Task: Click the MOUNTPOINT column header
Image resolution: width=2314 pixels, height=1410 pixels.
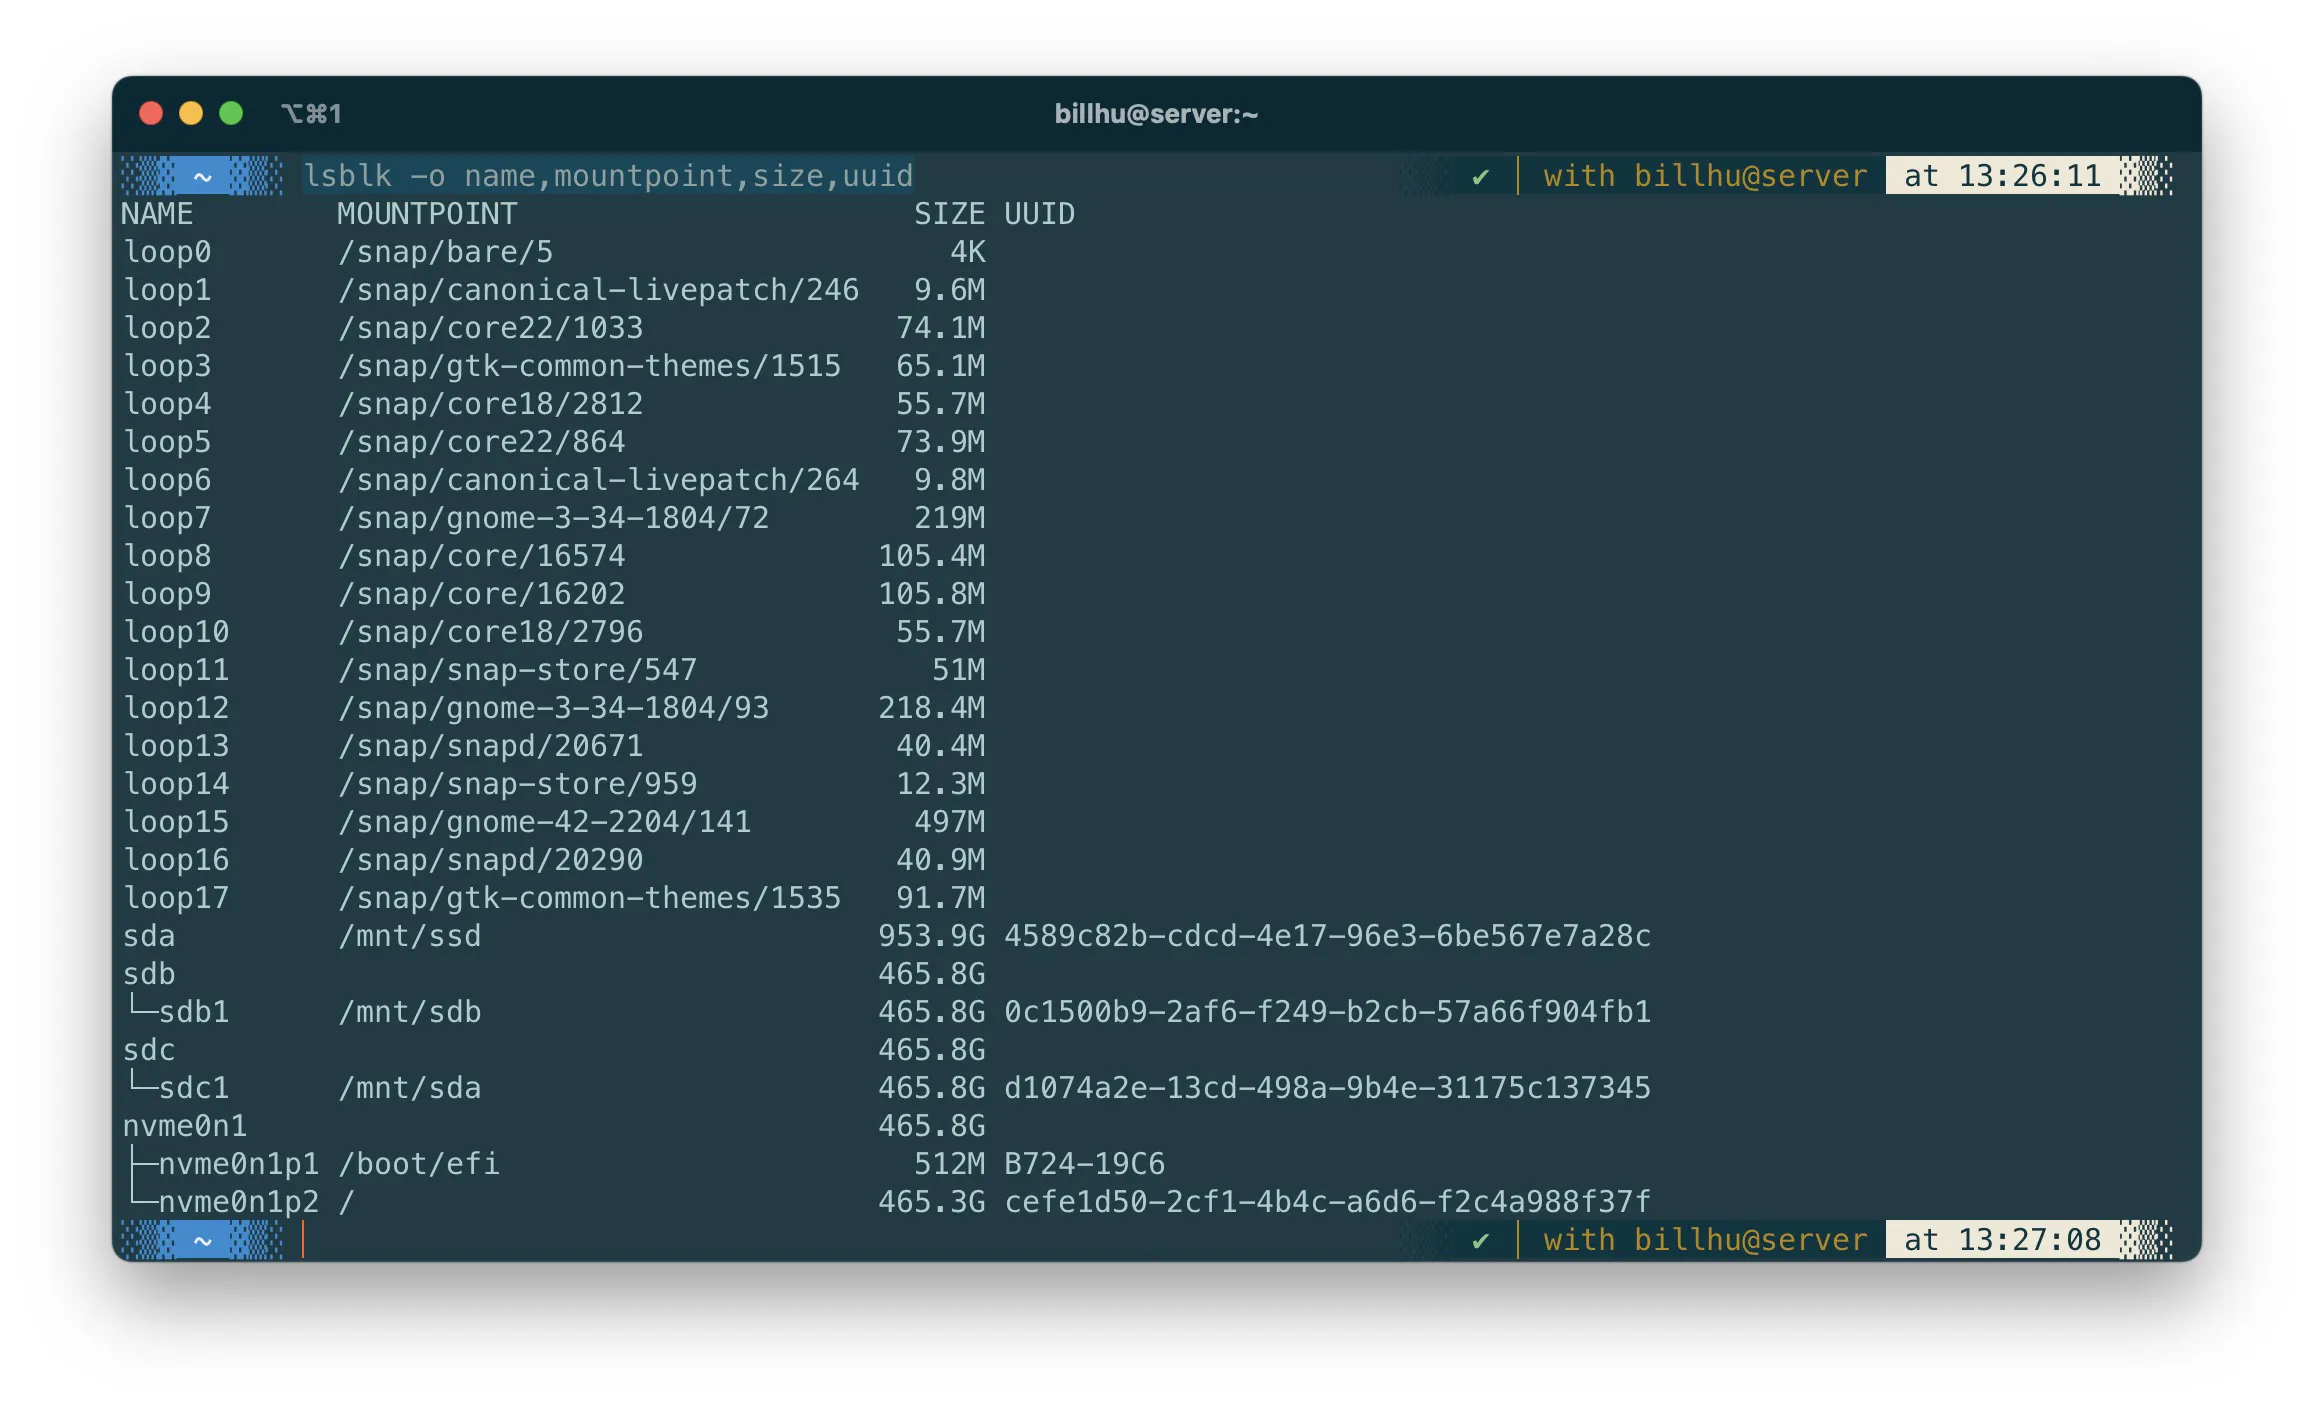Action: [427, 214]
